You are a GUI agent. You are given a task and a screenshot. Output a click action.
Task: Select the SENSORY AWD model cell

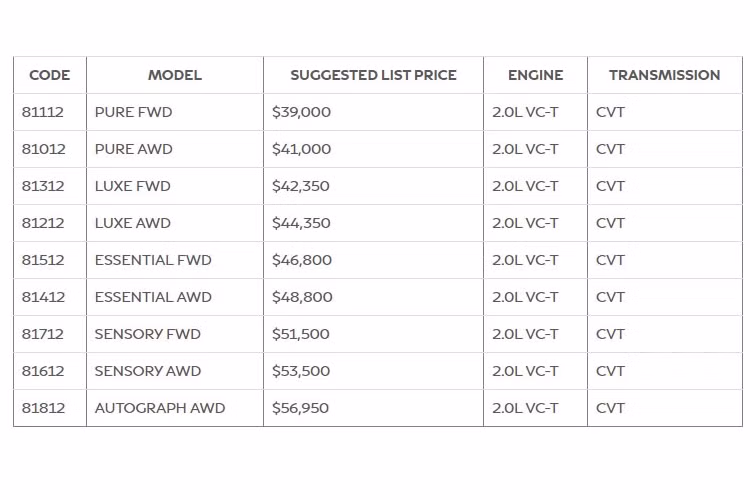pyautogui.click(x=148, y=371)
